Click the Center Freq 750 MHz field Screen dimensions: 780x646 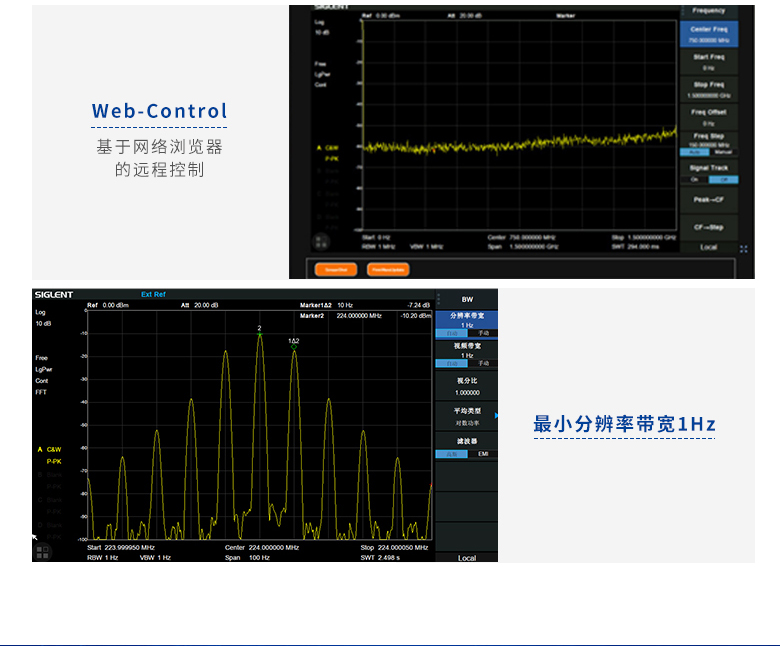pos(708,34)
